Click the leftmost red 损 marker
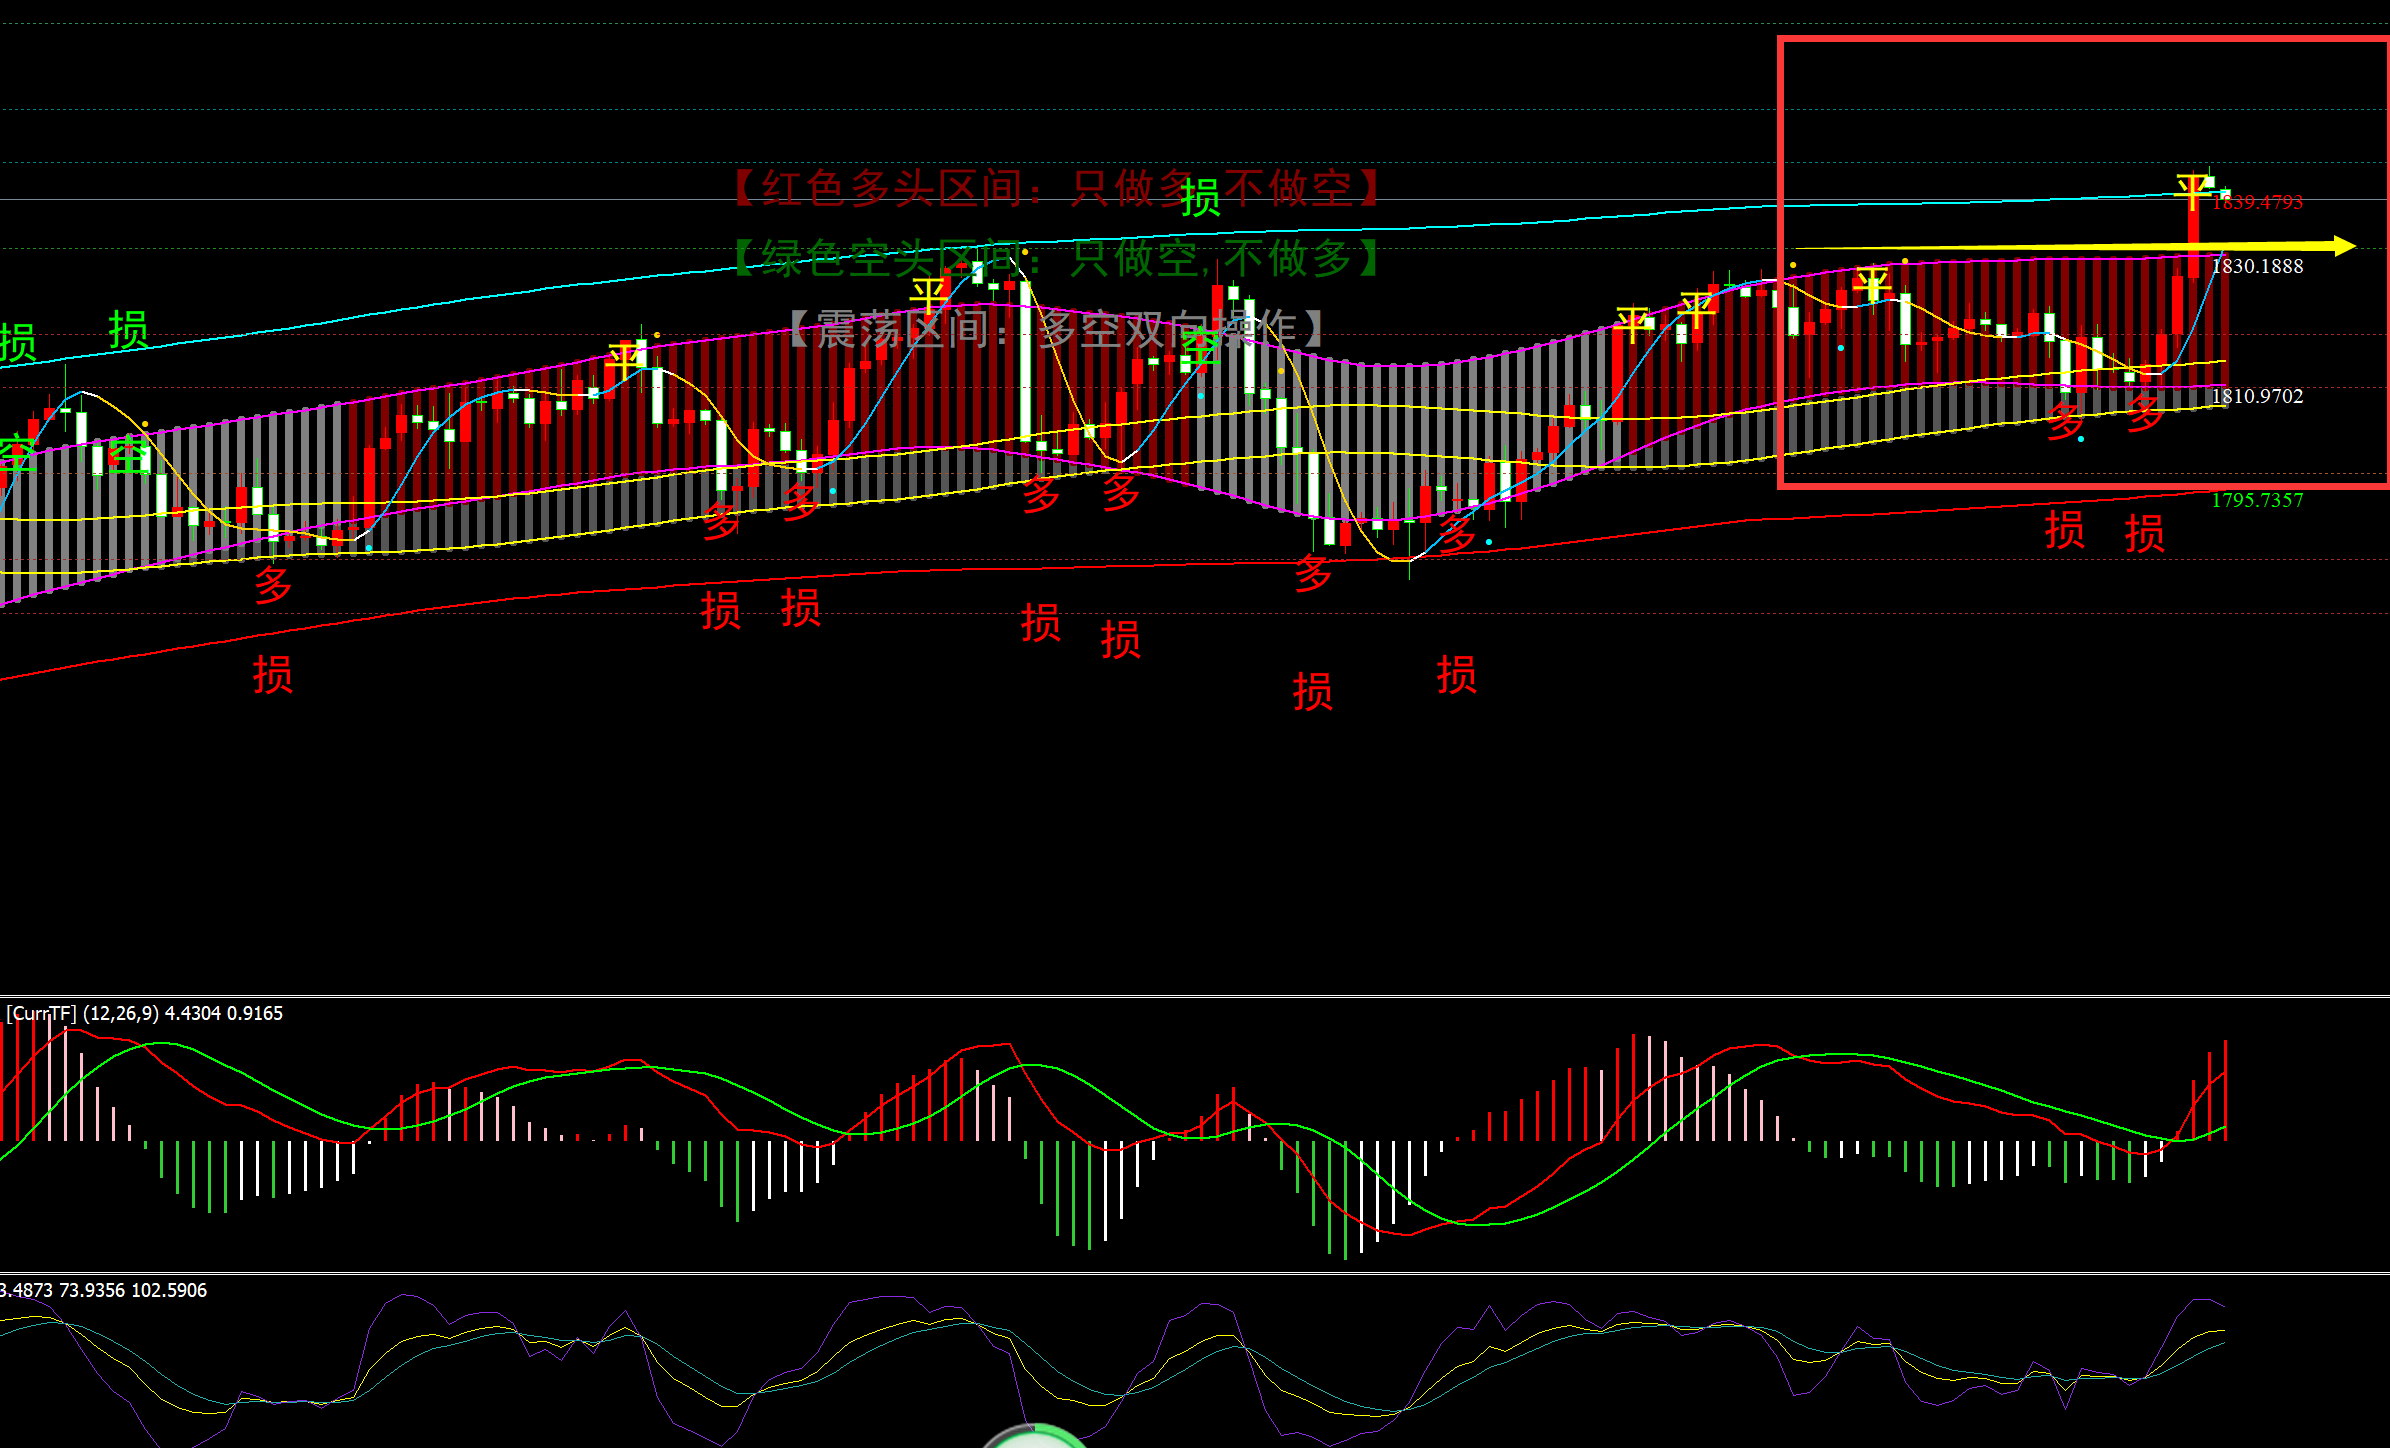The width and height of the screenshot is (2390, 1448). pos(272,675)
